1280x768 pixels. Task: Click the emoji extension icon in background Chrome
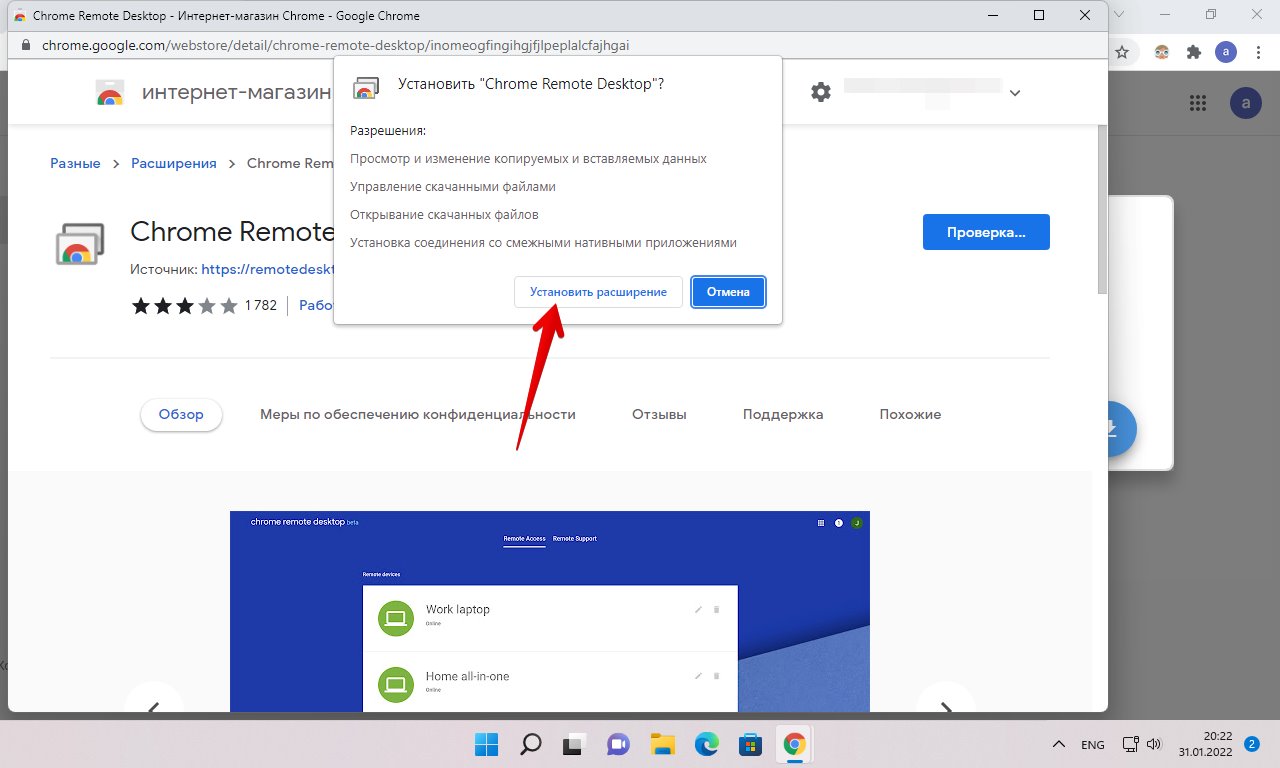pyautogui.click(x=1161, y=52)
